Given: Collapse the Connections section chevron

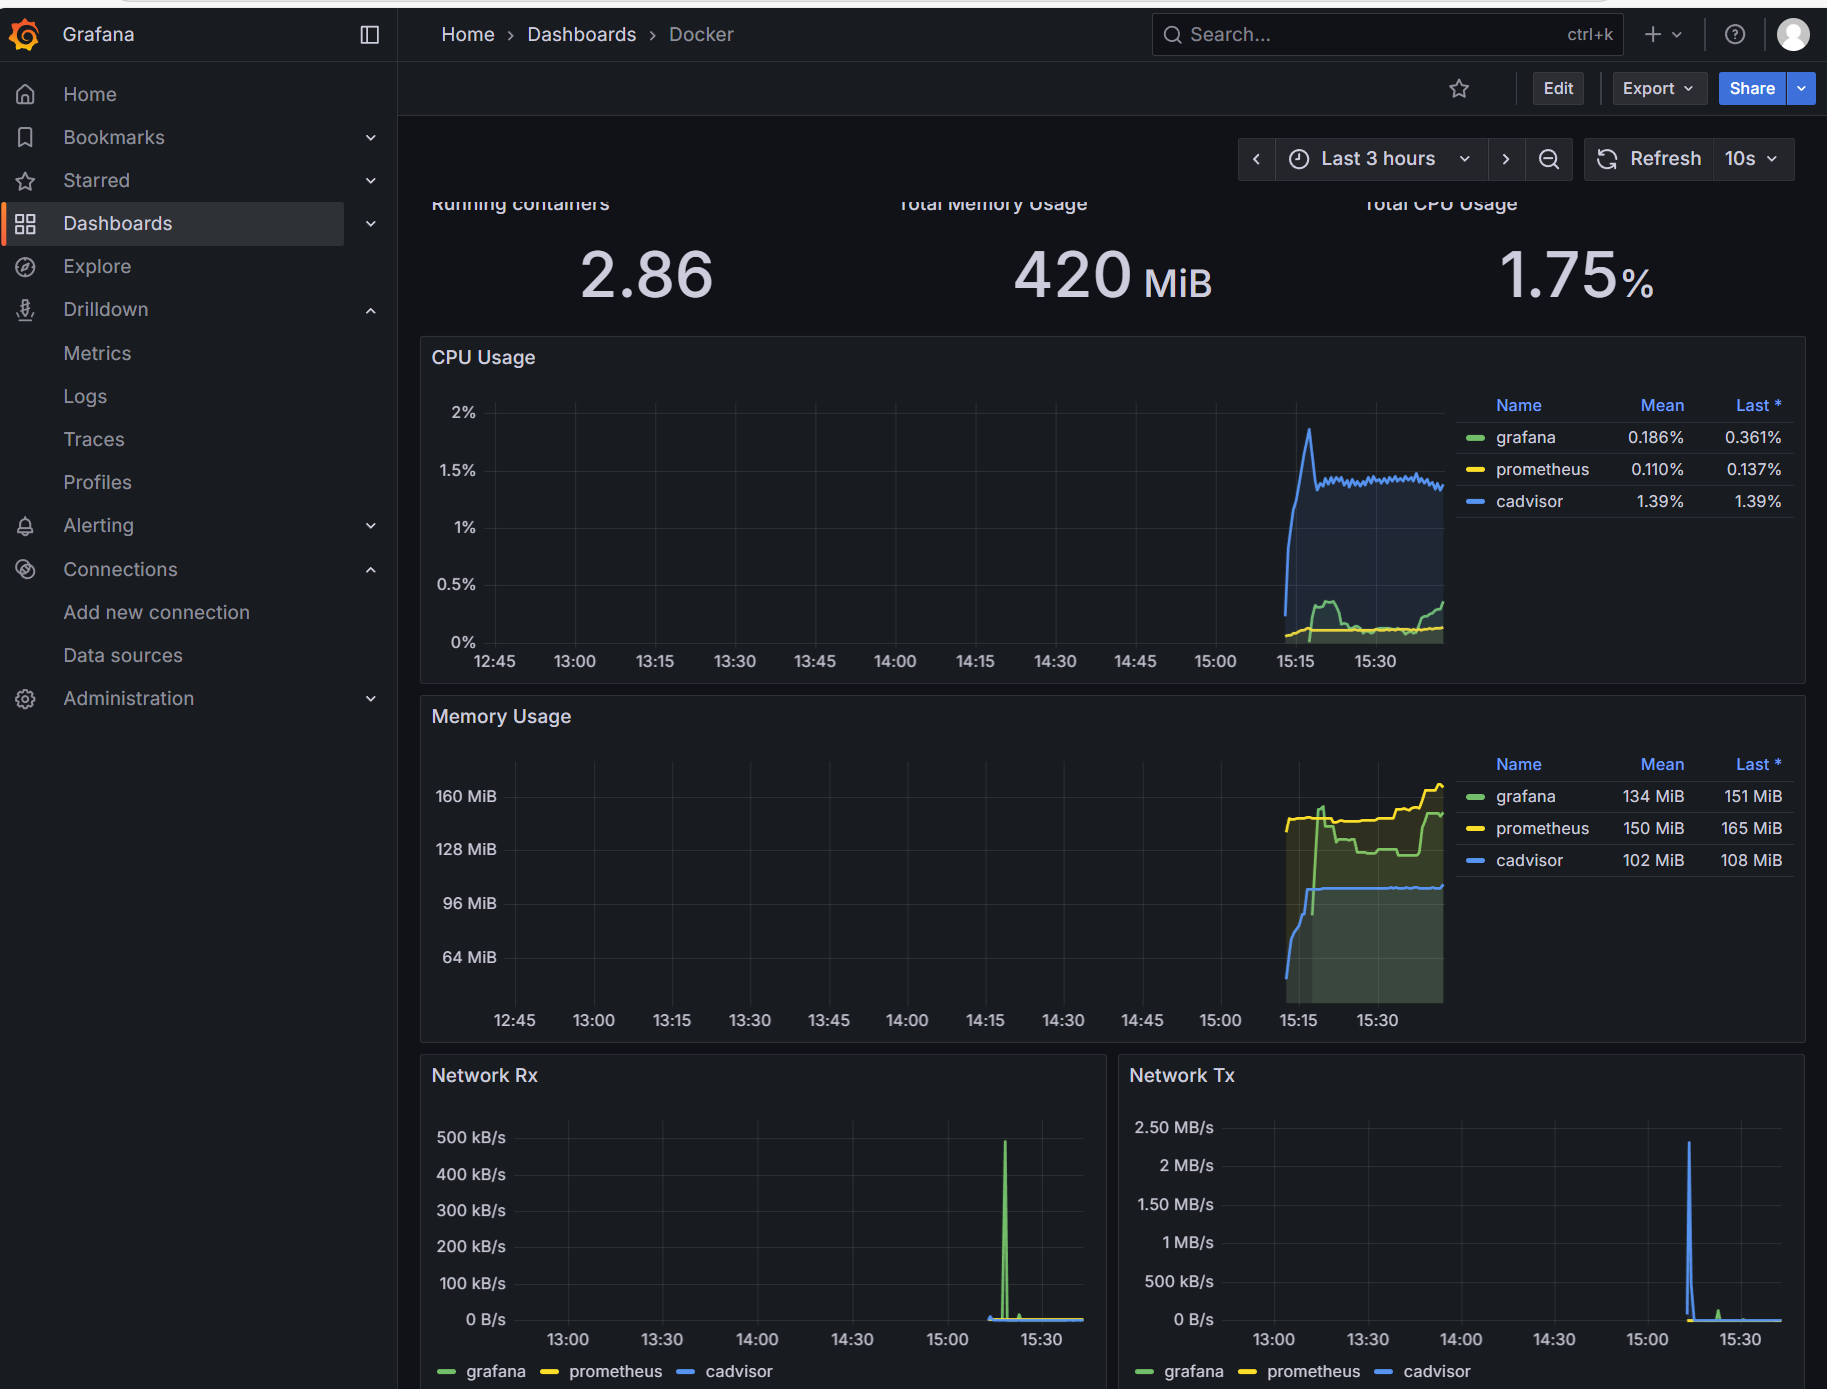Looking at the screenshot, I should click(371, 570).
